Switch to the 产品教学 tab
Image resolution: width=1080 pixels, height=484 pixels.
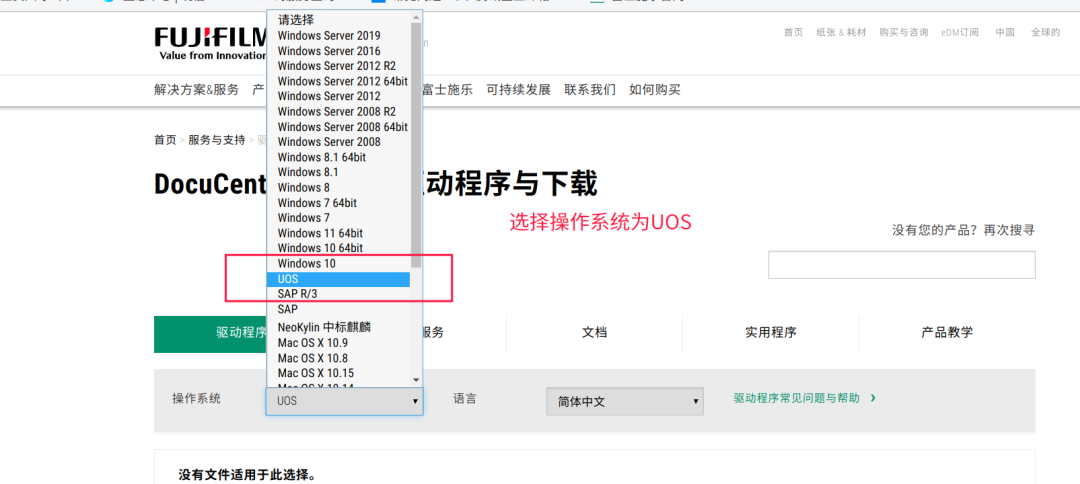click(947, 333)
